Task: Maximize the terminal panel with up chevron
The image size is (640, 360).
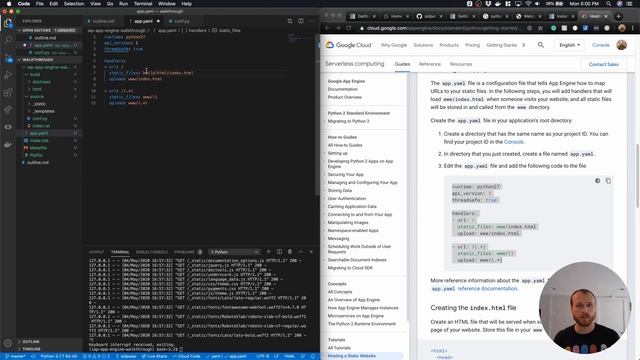Action: click(x=301, y=252)
